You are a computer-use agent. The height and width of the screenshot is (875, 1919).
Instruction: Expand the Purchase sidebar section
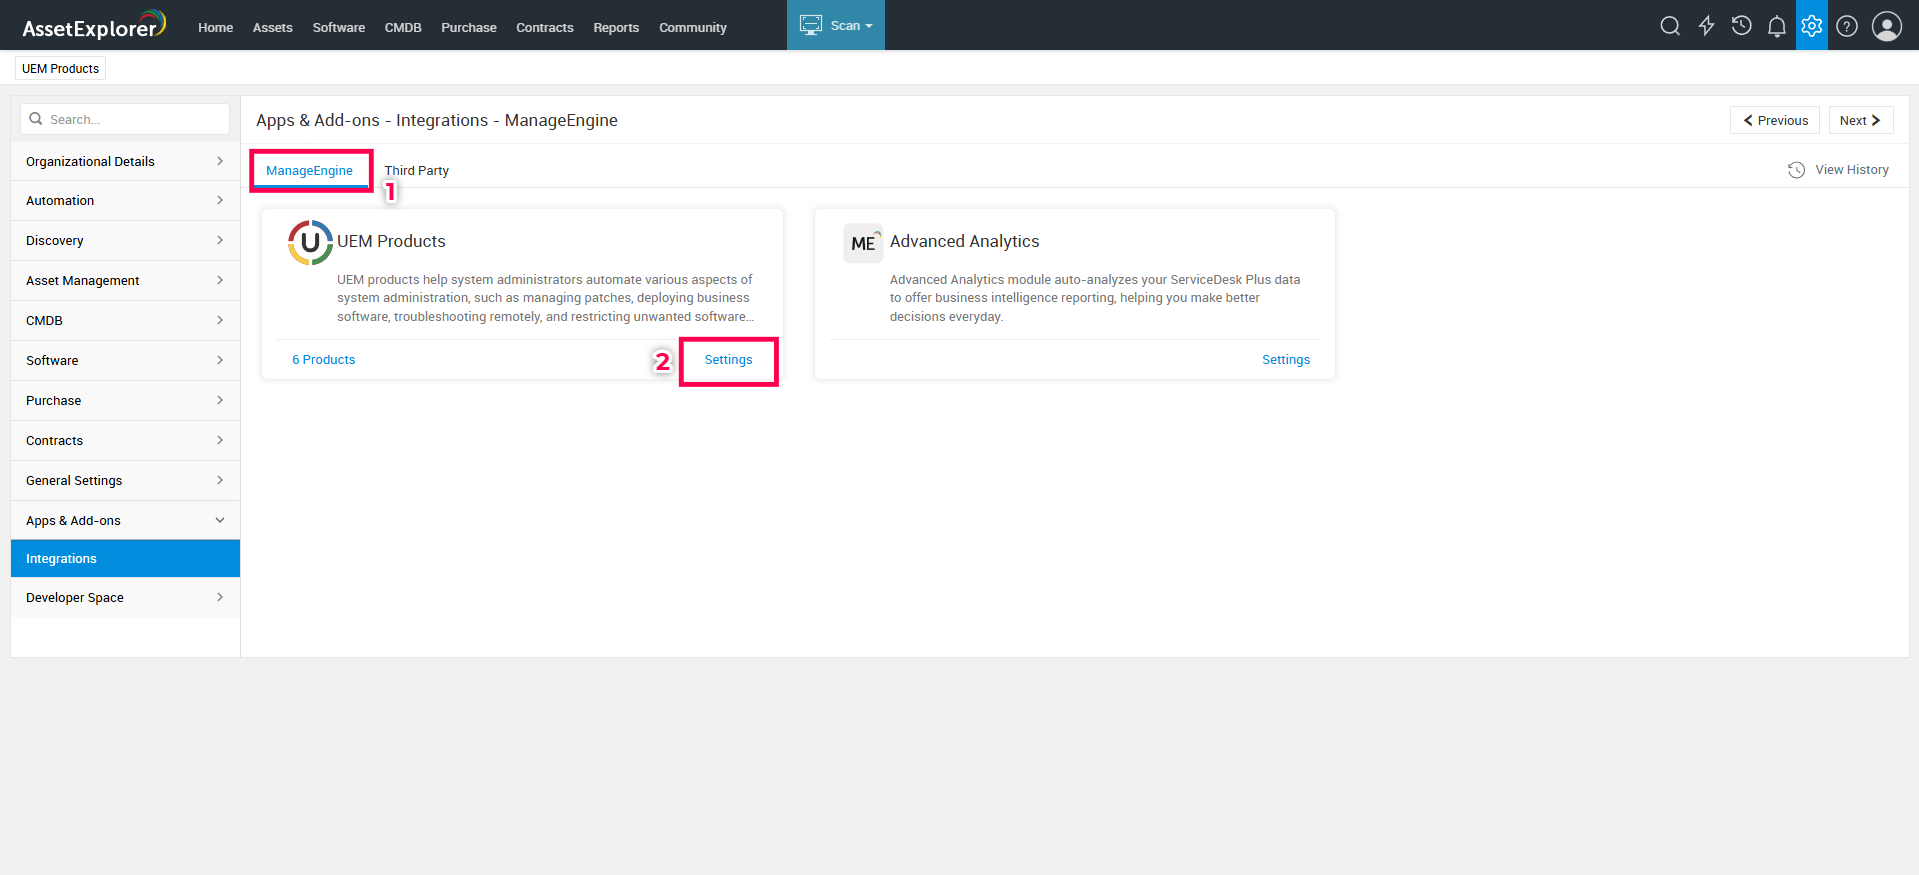tap(125, 401)
